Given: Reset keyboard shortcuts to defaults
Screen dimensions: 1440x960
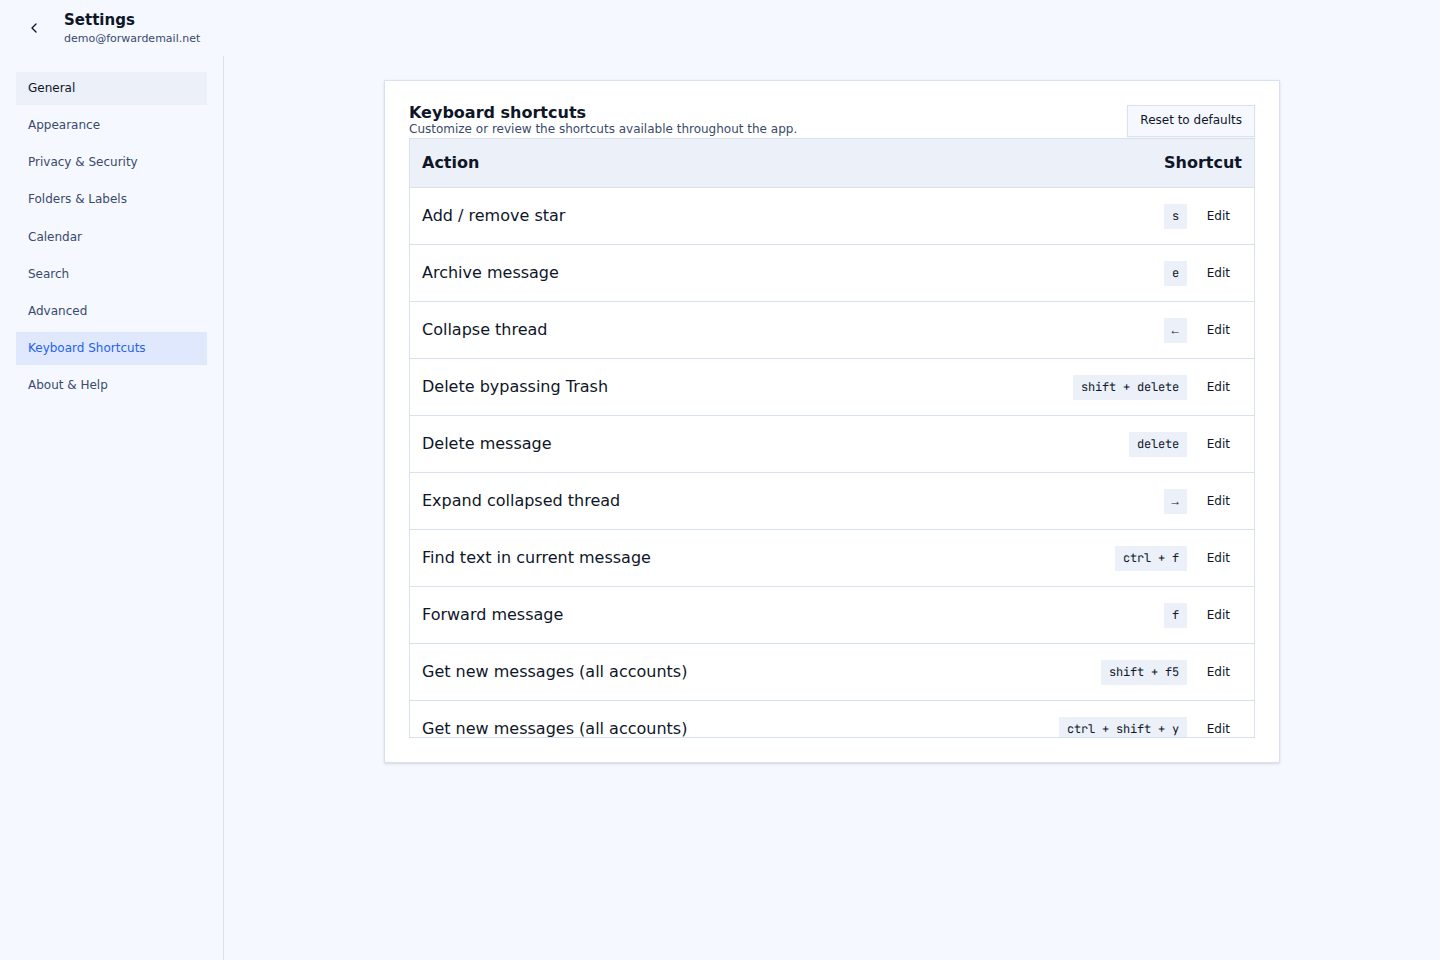Looking at the screenshot, I should [x=1190, y=120].
